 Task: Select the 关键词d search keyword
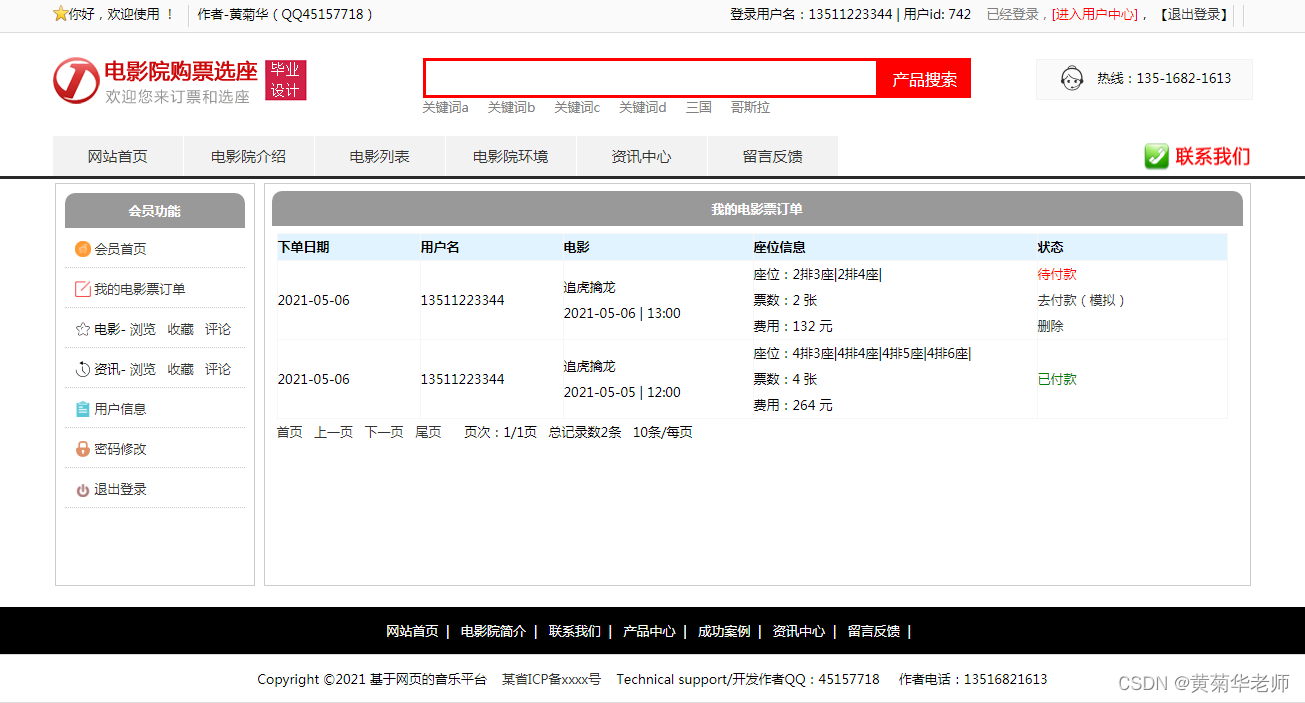tap(642, 107)
